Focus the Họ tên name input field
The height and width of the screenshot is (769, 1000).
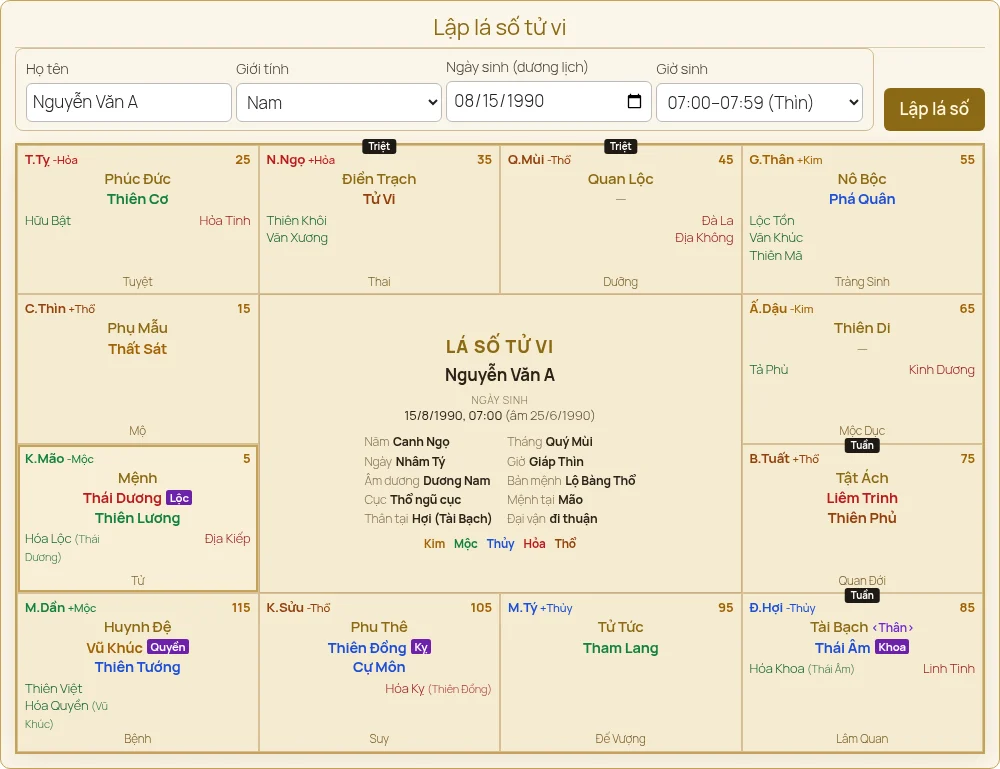[x=129, y=102]
